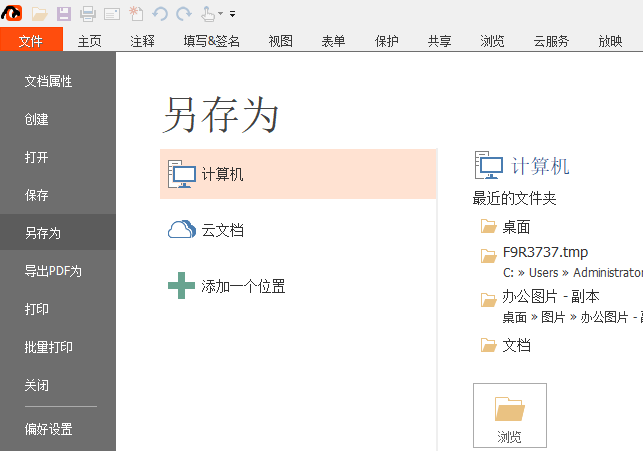Click the folder icon beside 文档

click(x=488, y=345)
